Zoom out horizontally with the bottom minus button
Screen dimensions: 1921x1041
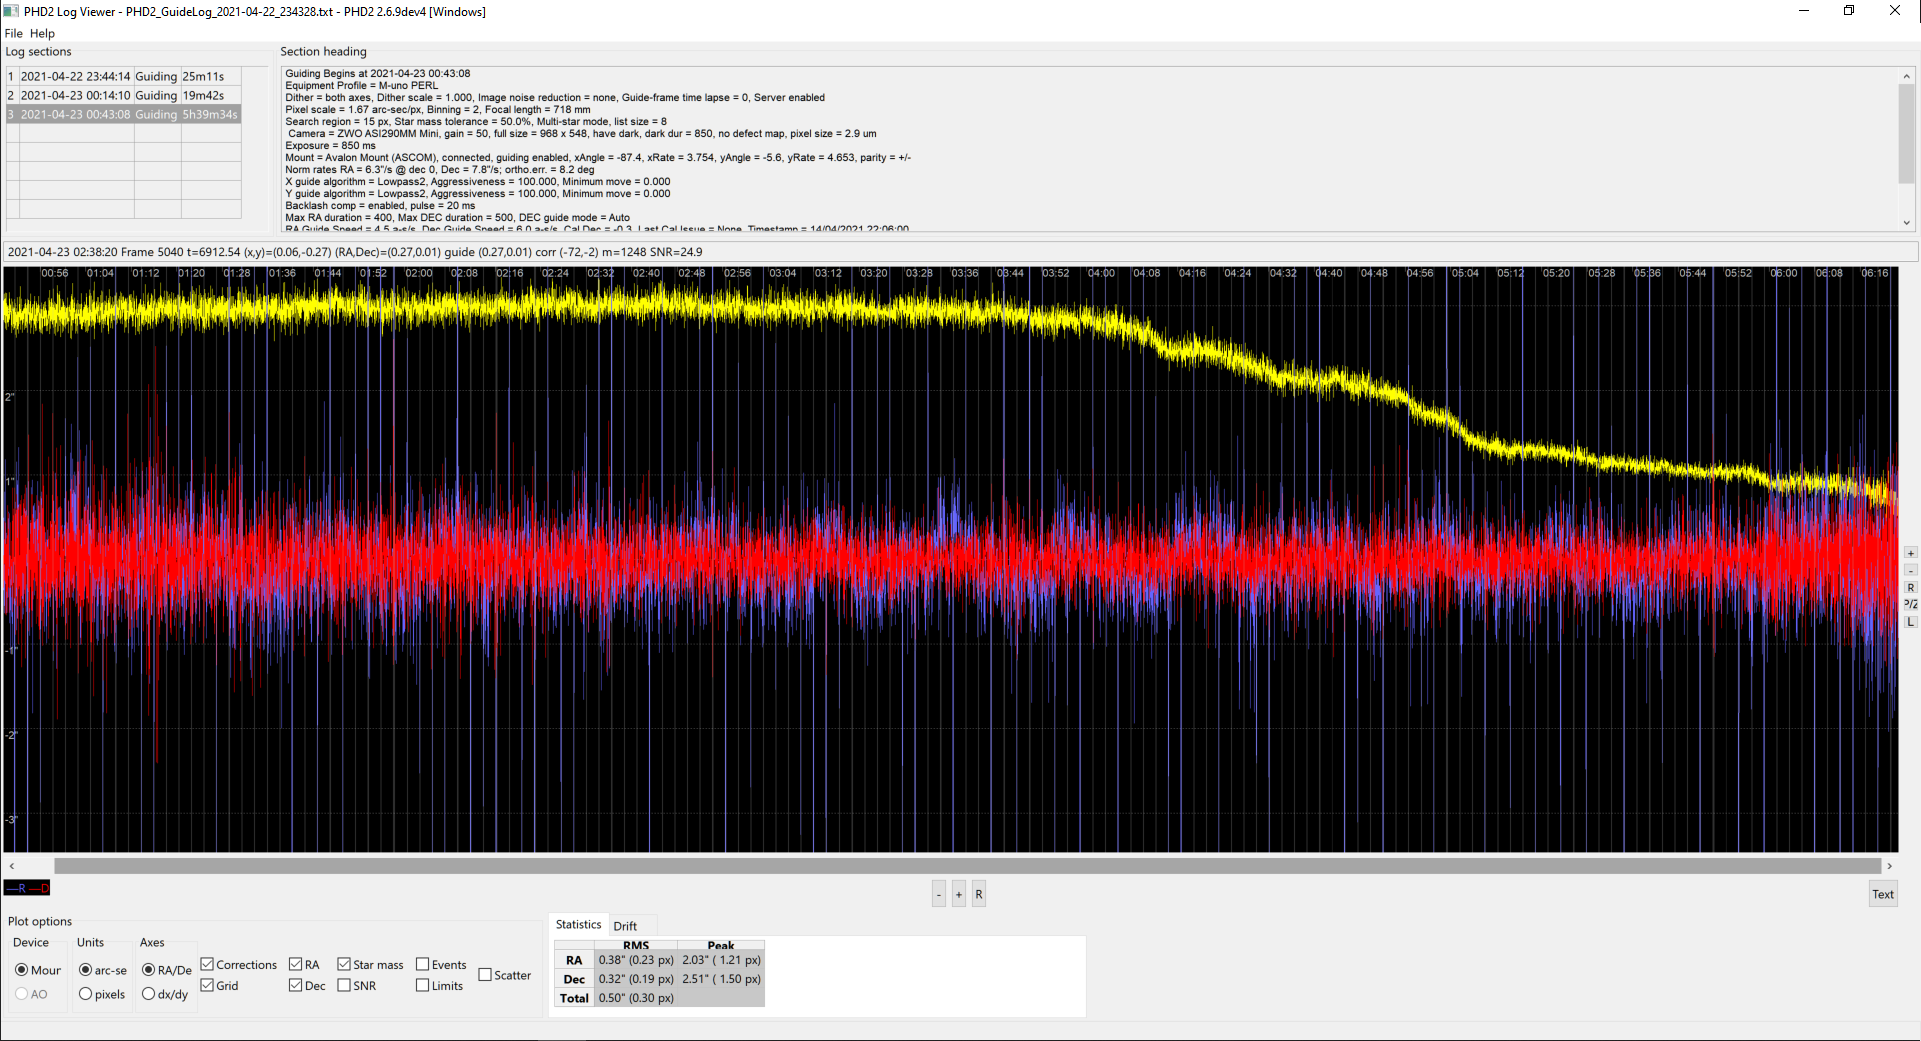pyautogui.click(x=939, y=894)
